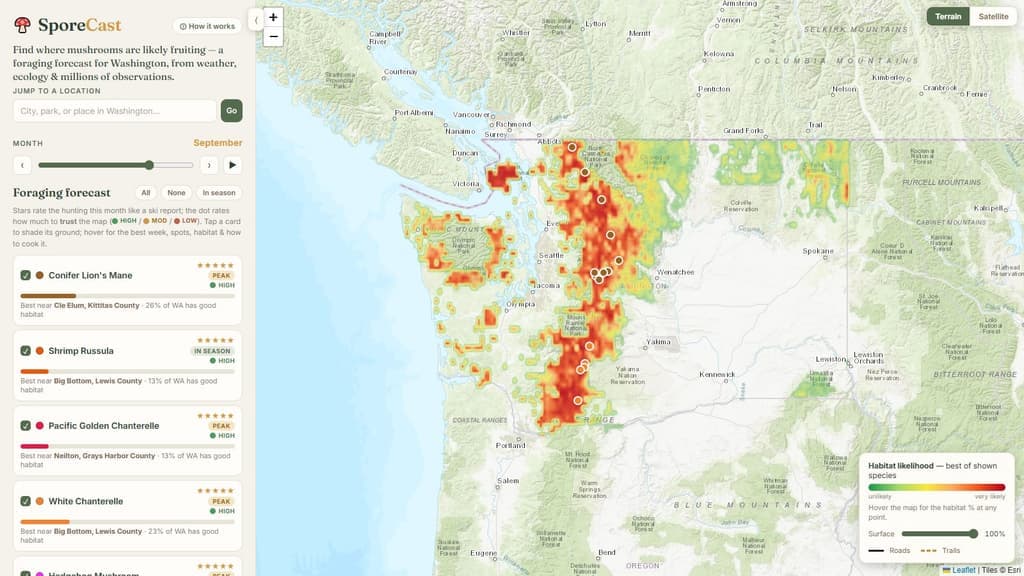Screen dimensions: 1024x576
Task: Select All species filter
Action: [146, 193]
